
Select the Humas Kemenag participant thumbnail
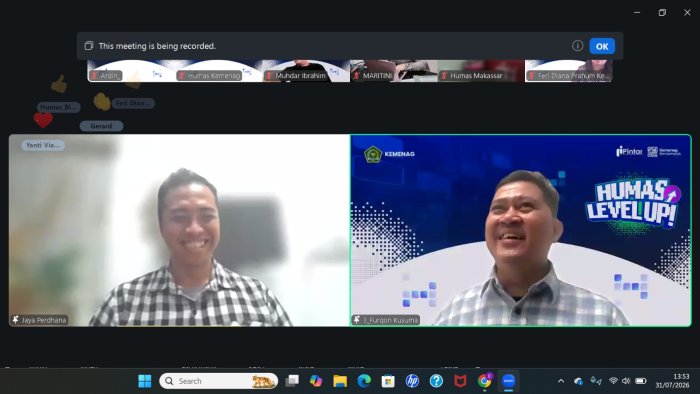pyautogui.click(x=218, y=71)
